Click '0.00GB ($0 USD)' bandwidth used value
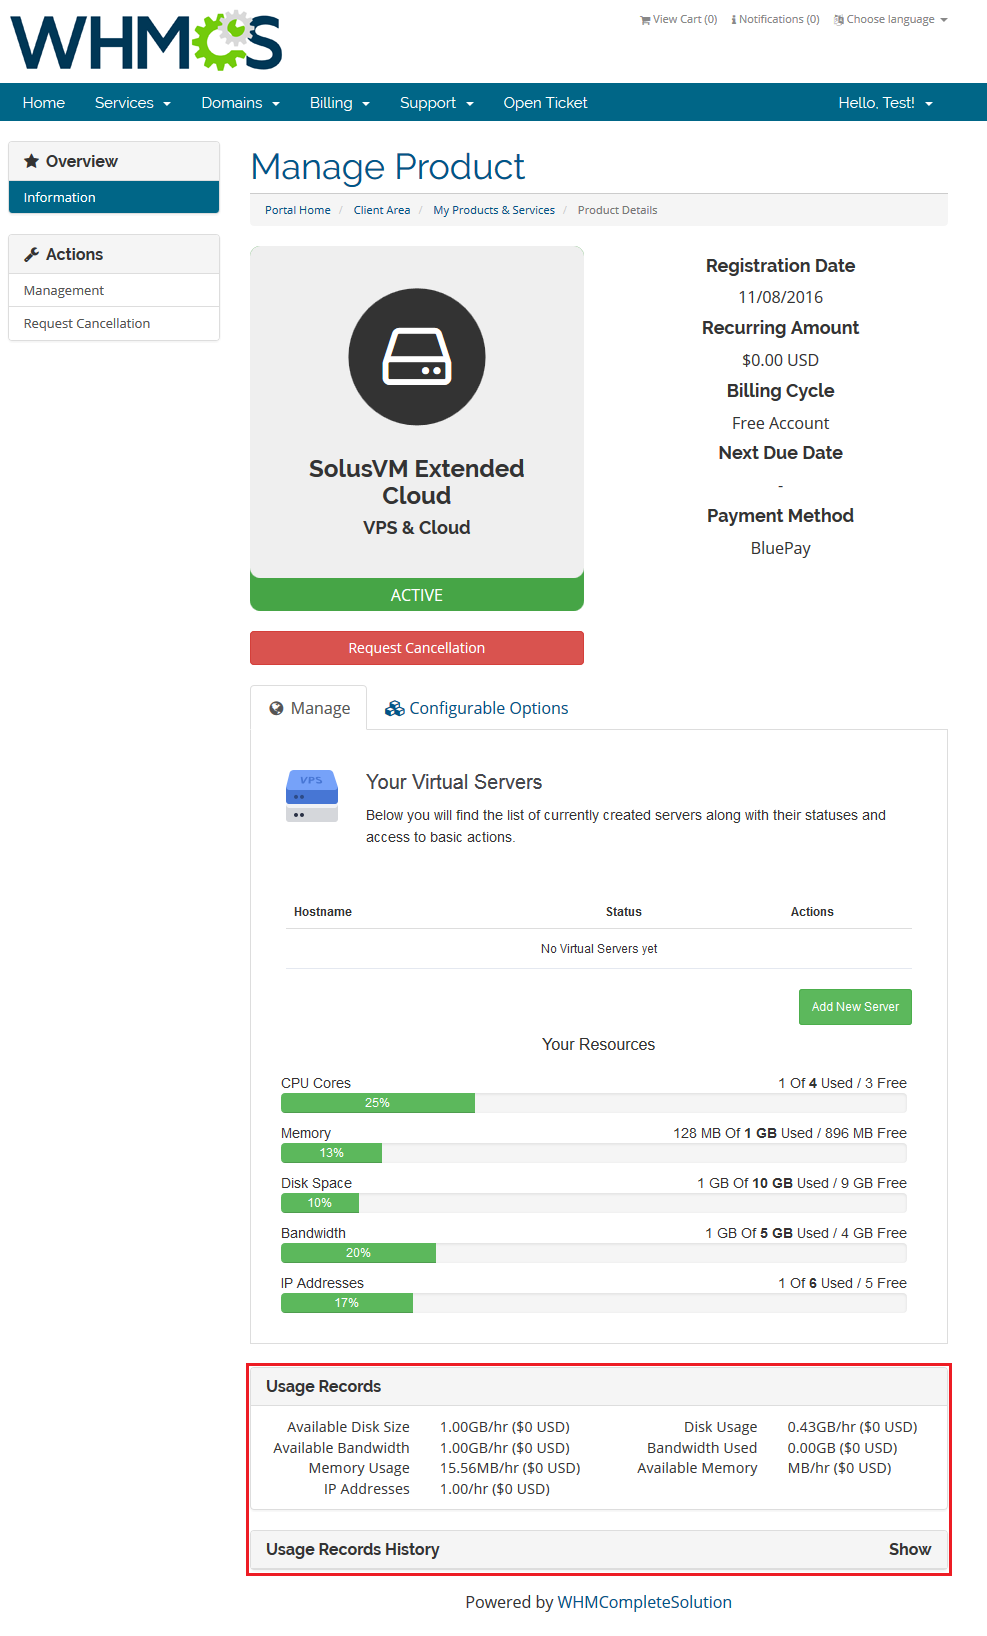 (842, 1448)
